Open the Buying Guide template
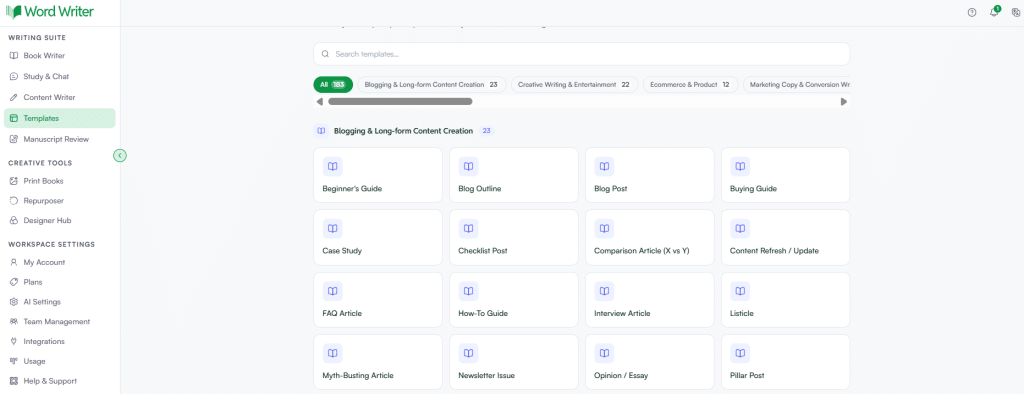Viewport: 1024px width, 394px height. click(785, 175)
